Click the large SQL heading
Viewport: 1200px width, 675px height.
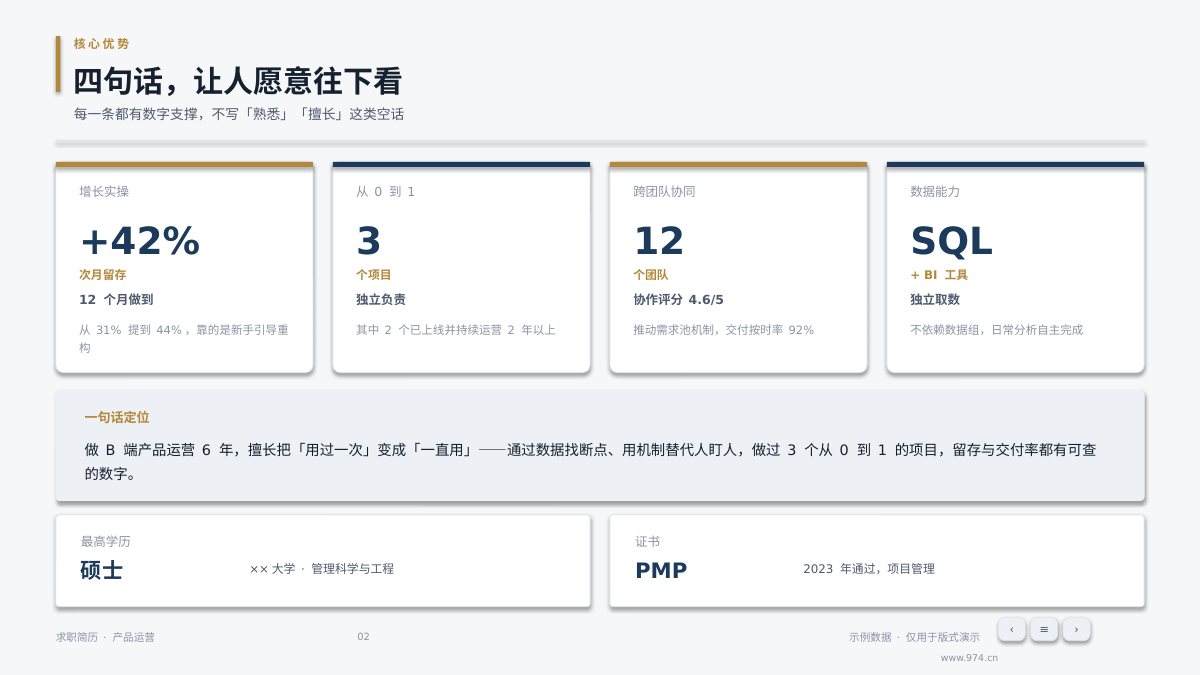coord(951,241)
